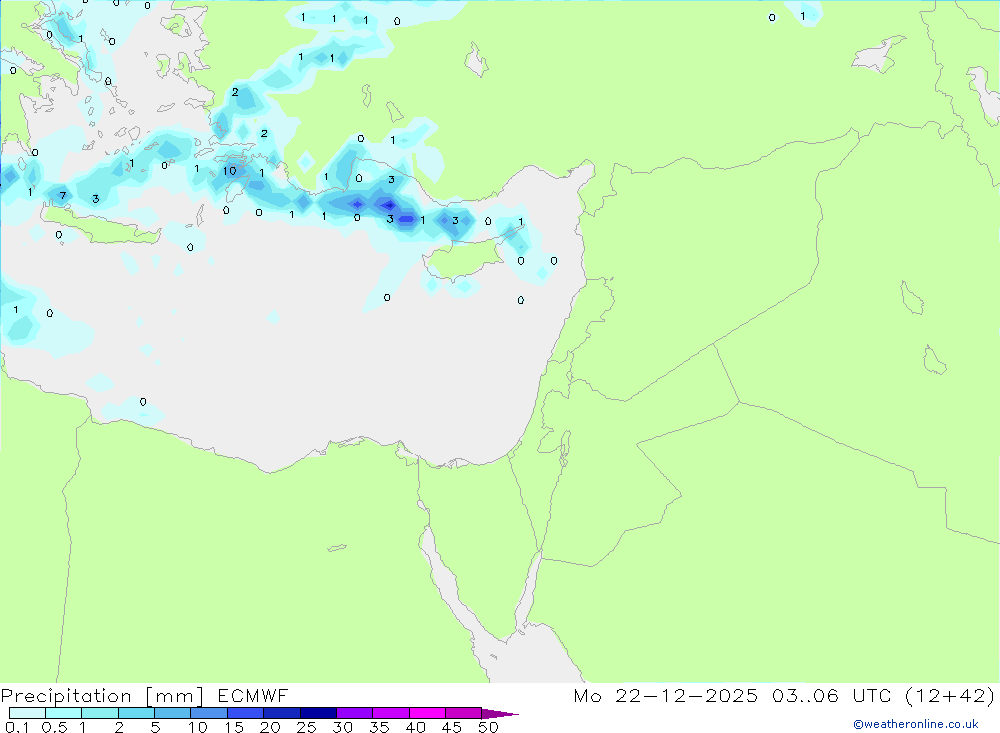1000x733 pixels.
Task: Select the 5 to 10 mm legend color
Action: pos(172,713)
